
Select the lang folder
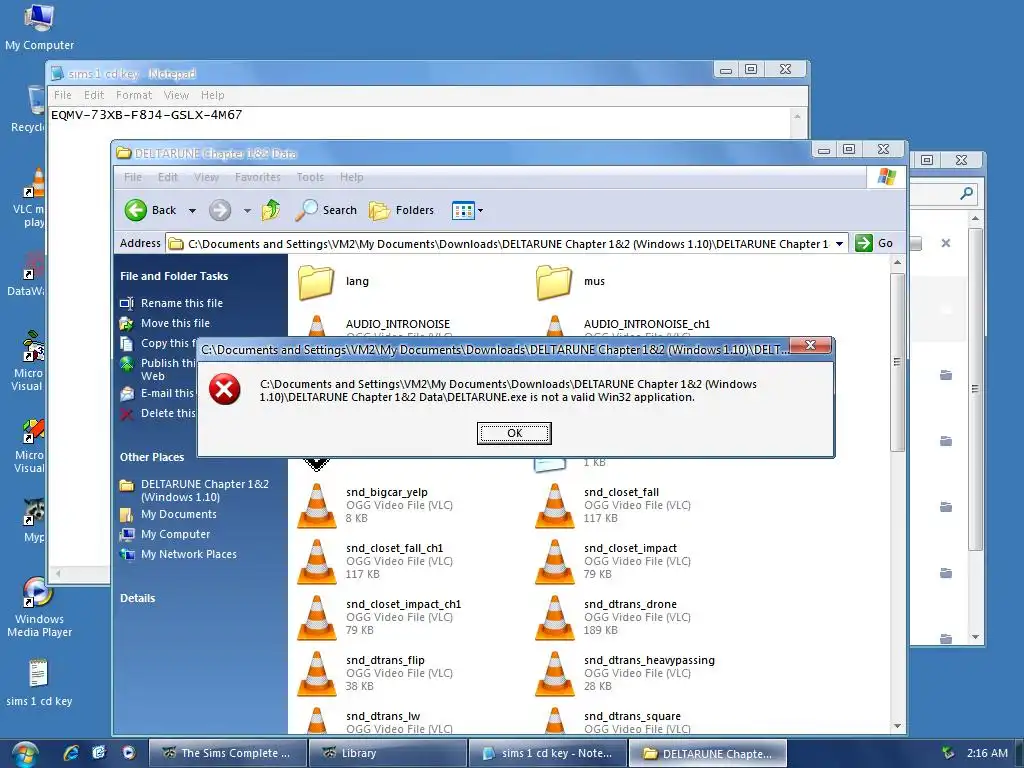click(x=334, y=281)
